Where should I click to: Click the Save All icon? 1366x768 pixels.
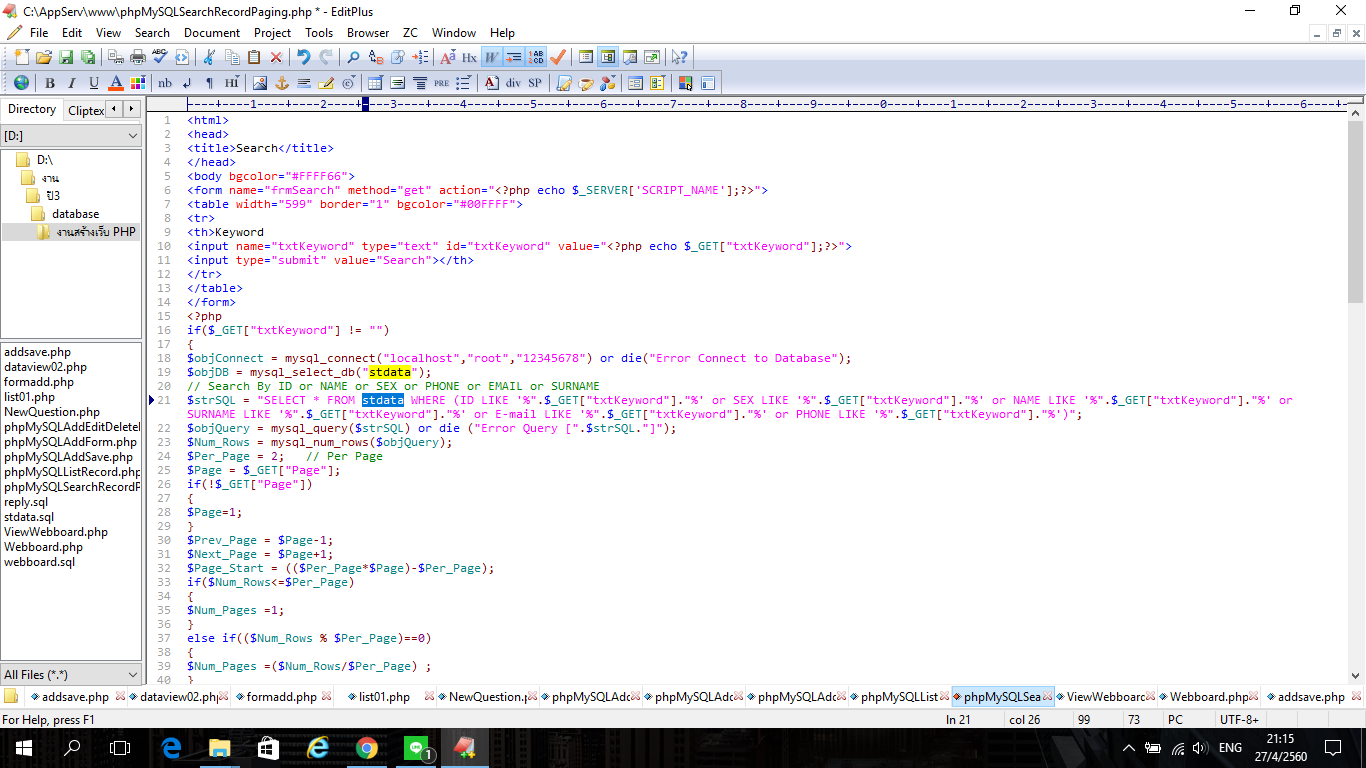pyautogui.click(x=87, y=57)
